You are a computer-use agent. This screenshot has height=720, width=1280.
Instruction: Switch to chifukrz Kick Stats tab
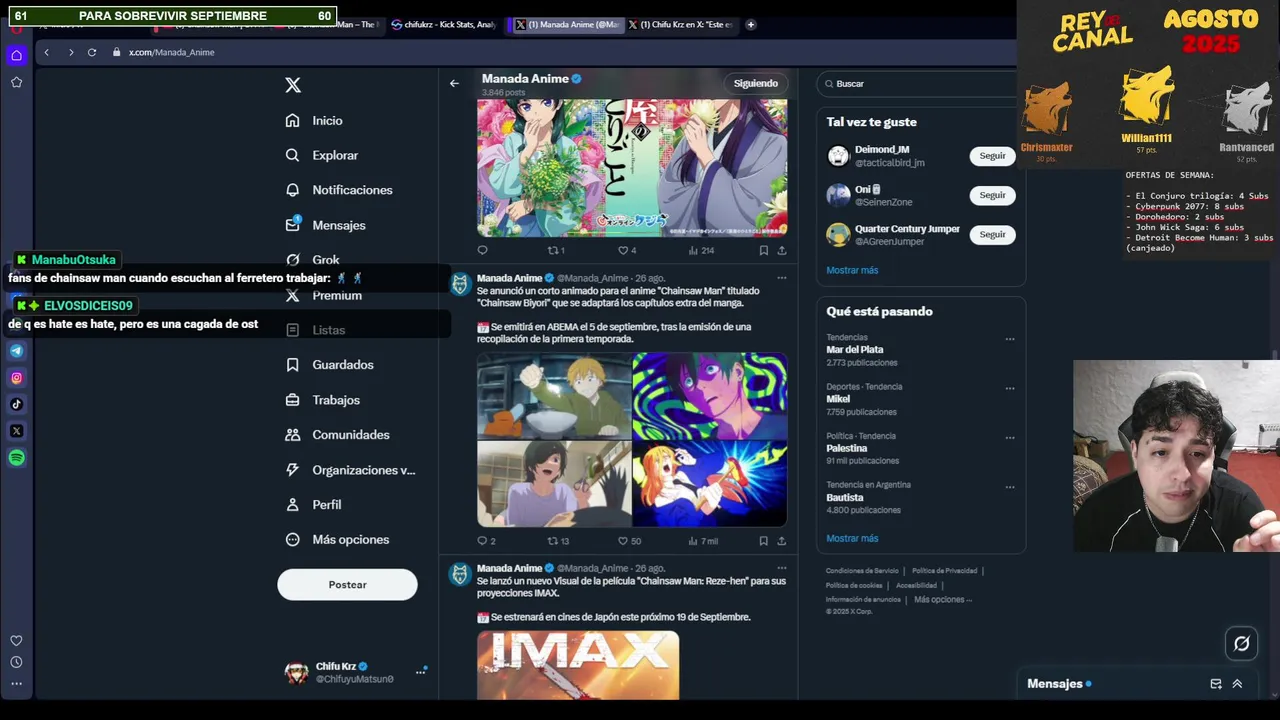pos(443,24)
